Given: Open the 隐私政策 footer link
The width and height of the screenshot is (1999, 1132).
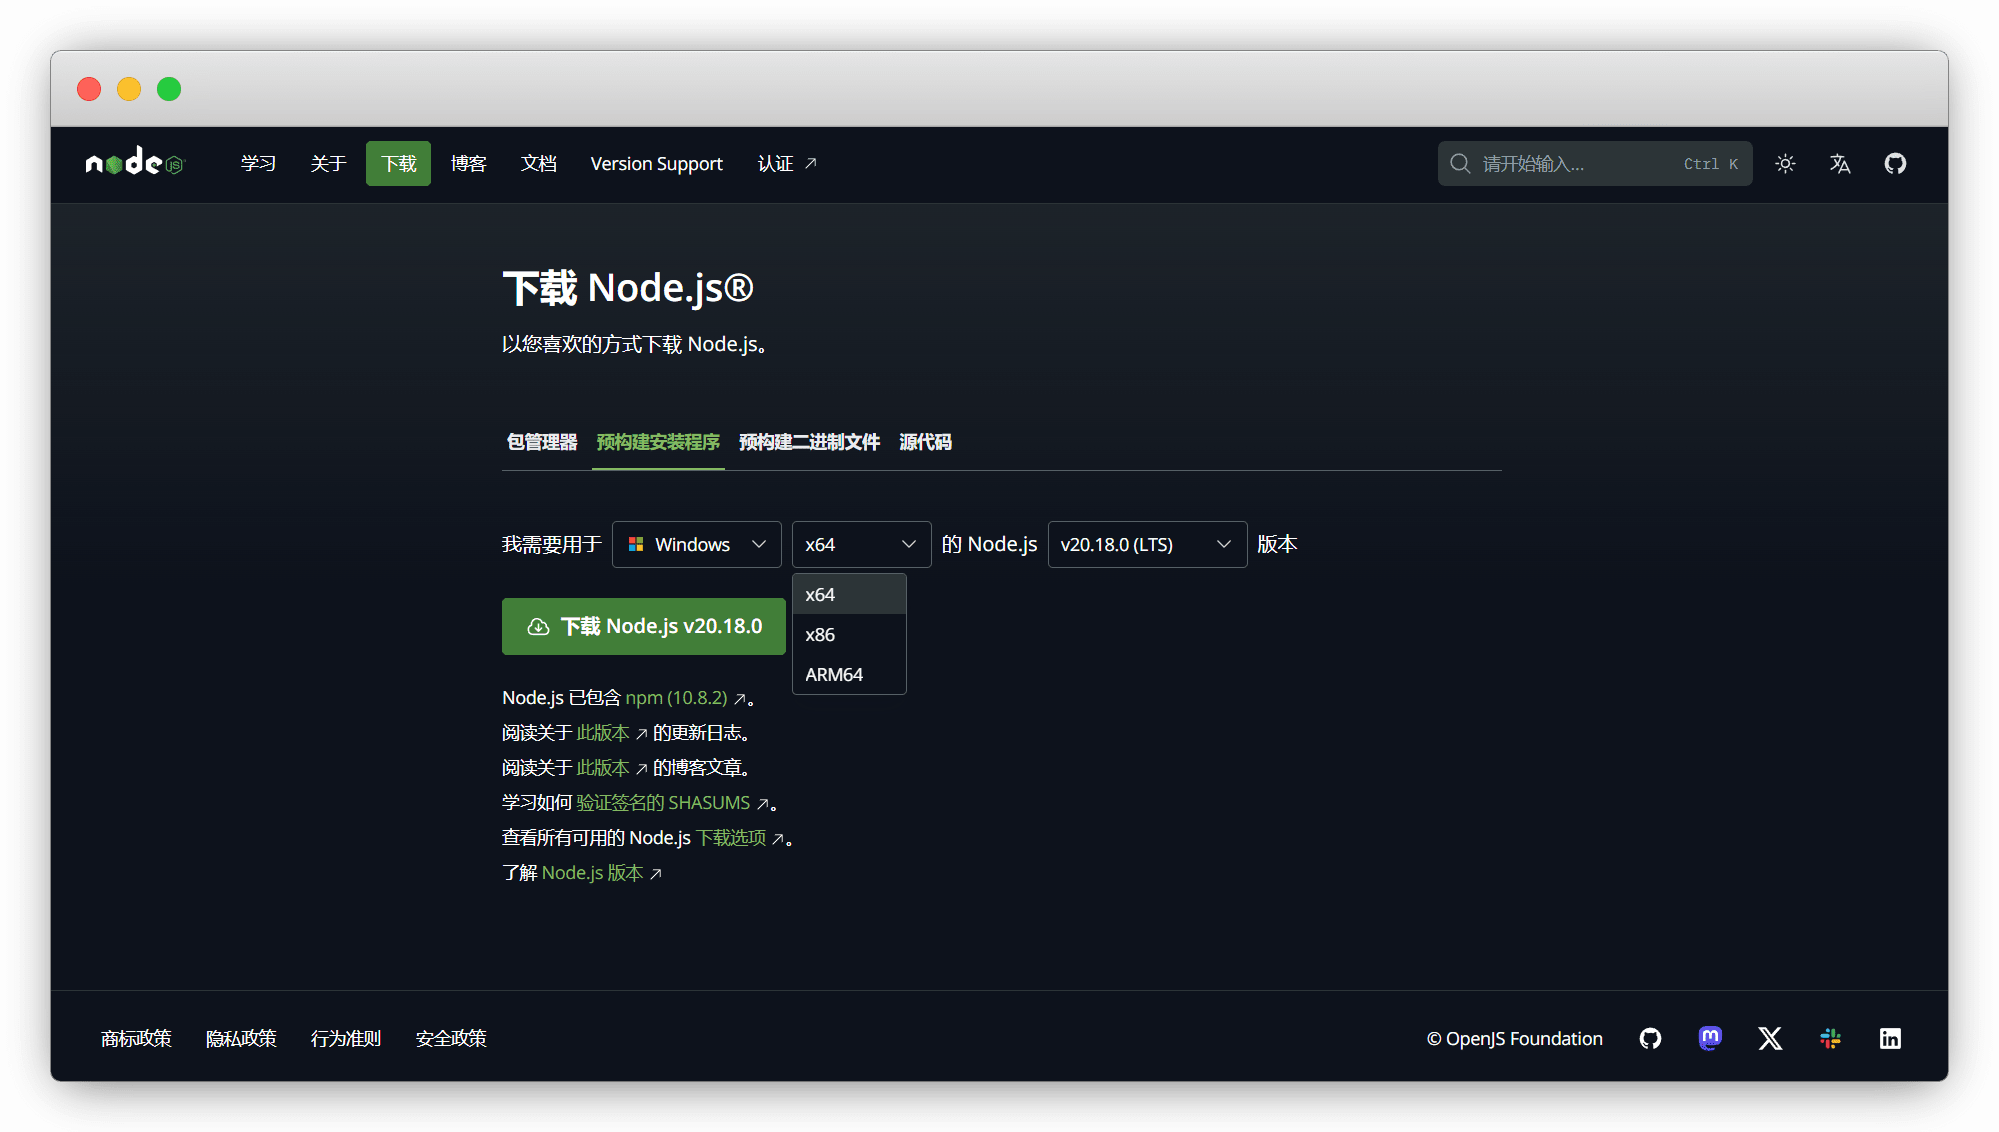Looking at the screenshot, I should [241, 1038].
